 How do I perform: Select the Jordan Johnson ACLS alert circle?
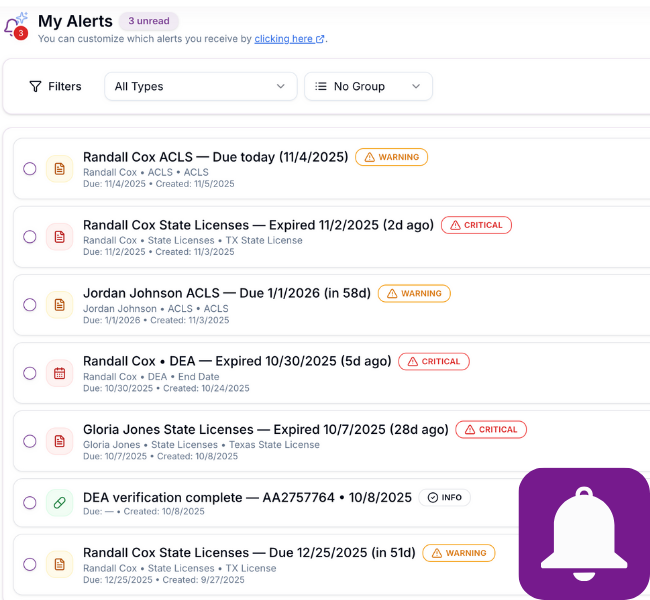[30, 305]
